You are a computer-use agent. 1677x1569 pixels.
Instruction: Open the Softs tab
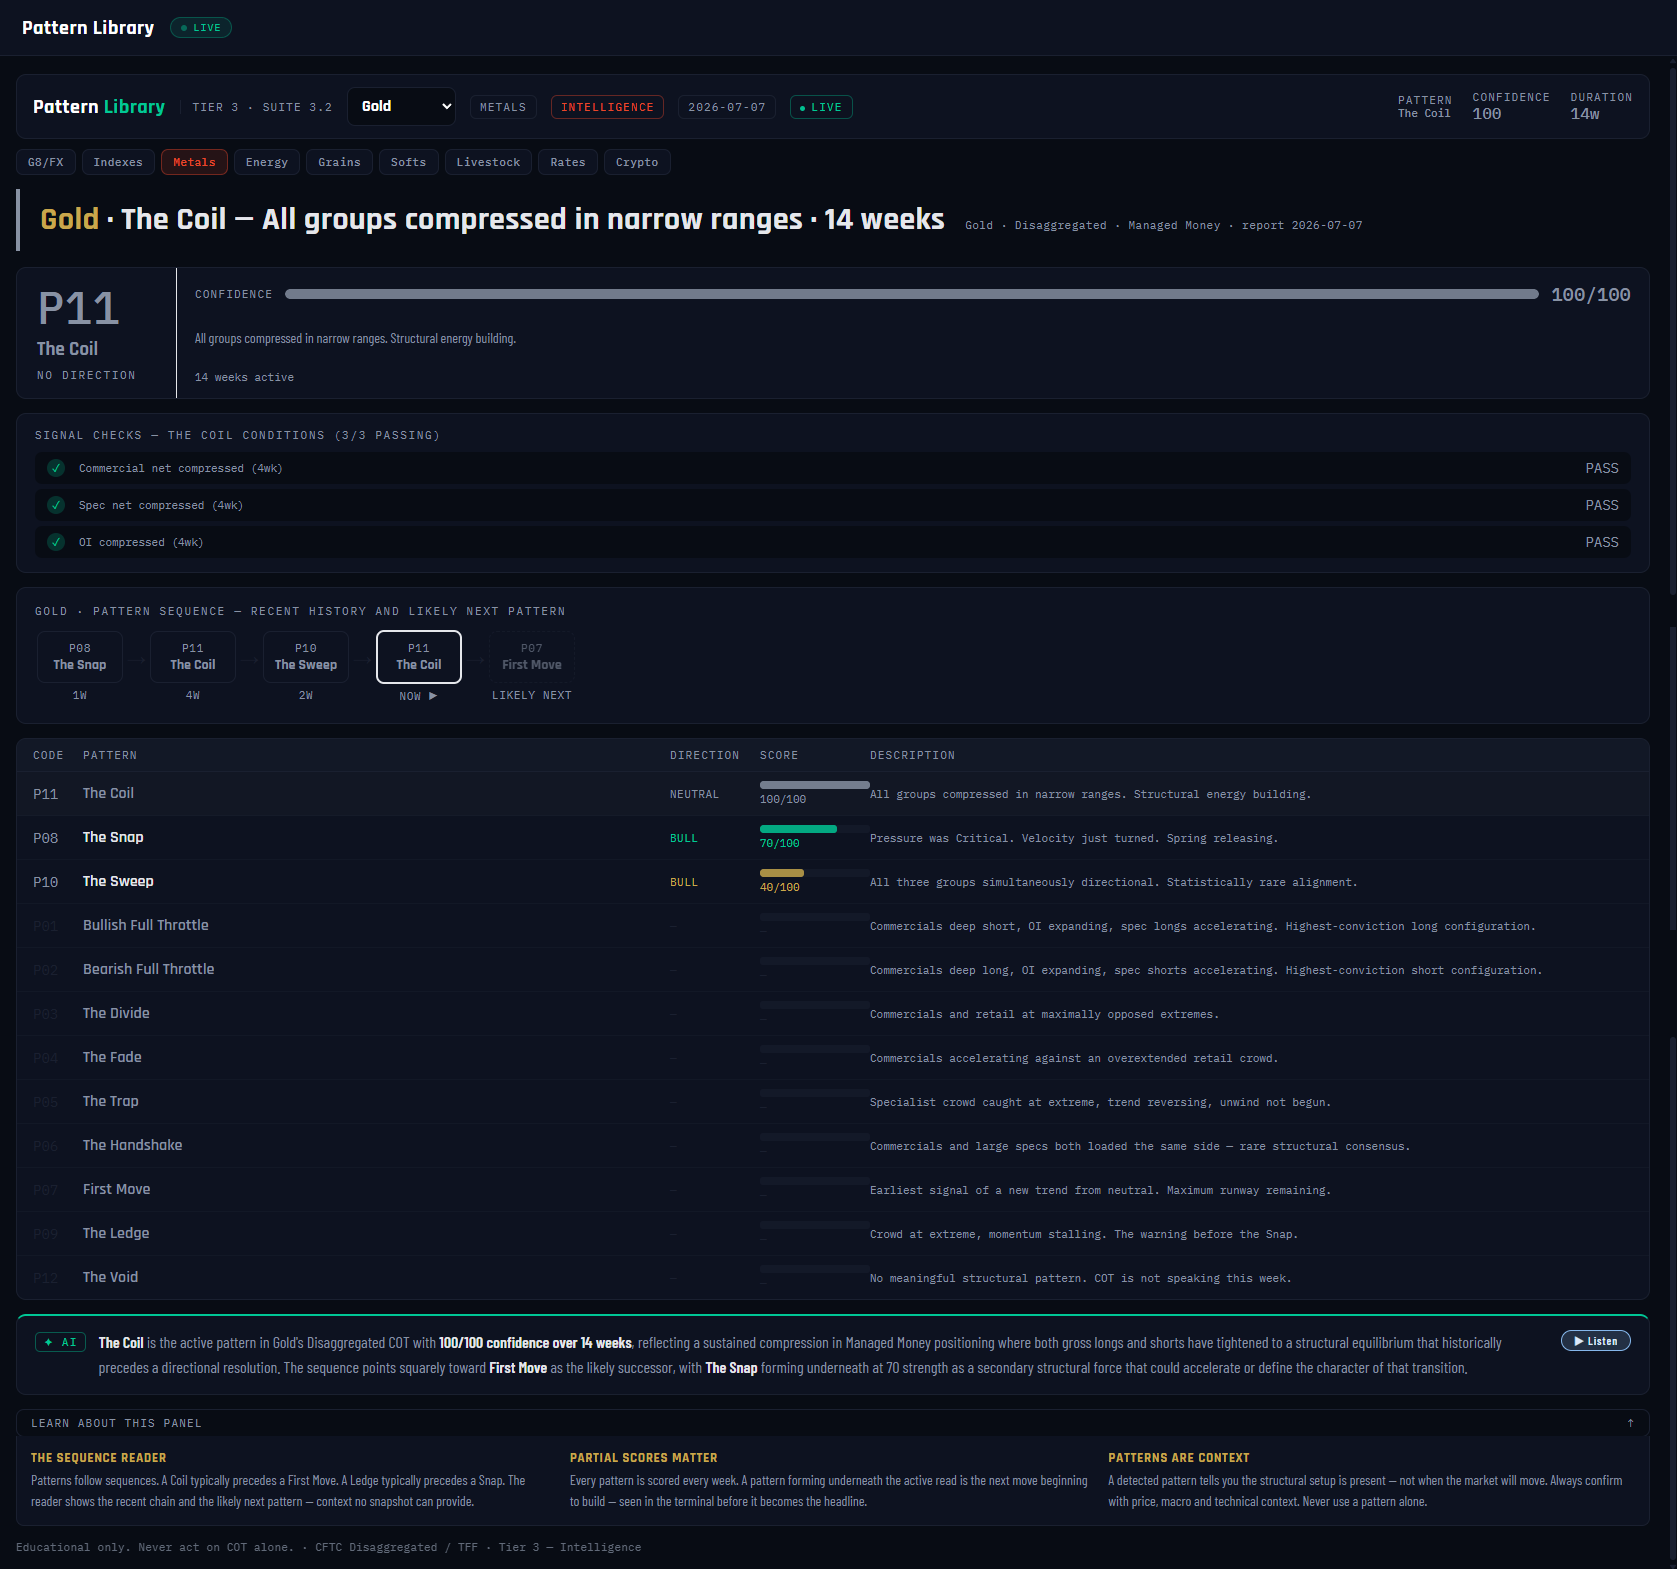408,162
